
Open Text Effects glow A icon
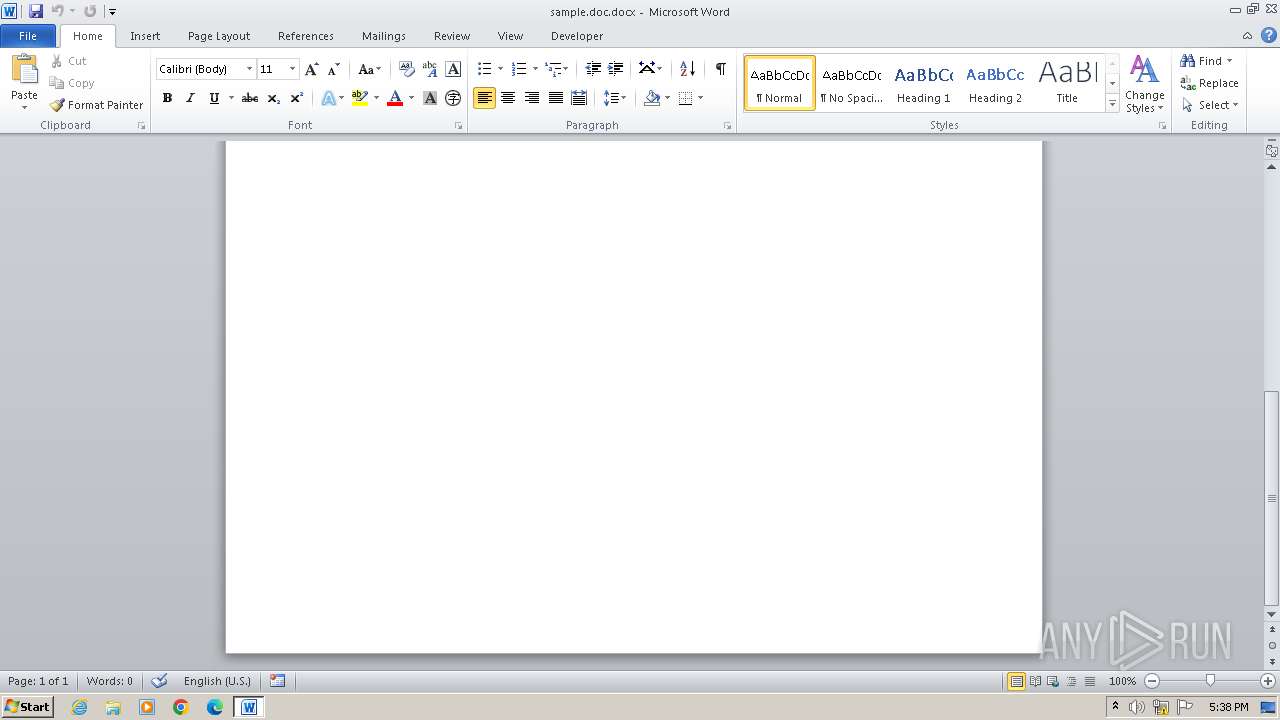point(328,98)
